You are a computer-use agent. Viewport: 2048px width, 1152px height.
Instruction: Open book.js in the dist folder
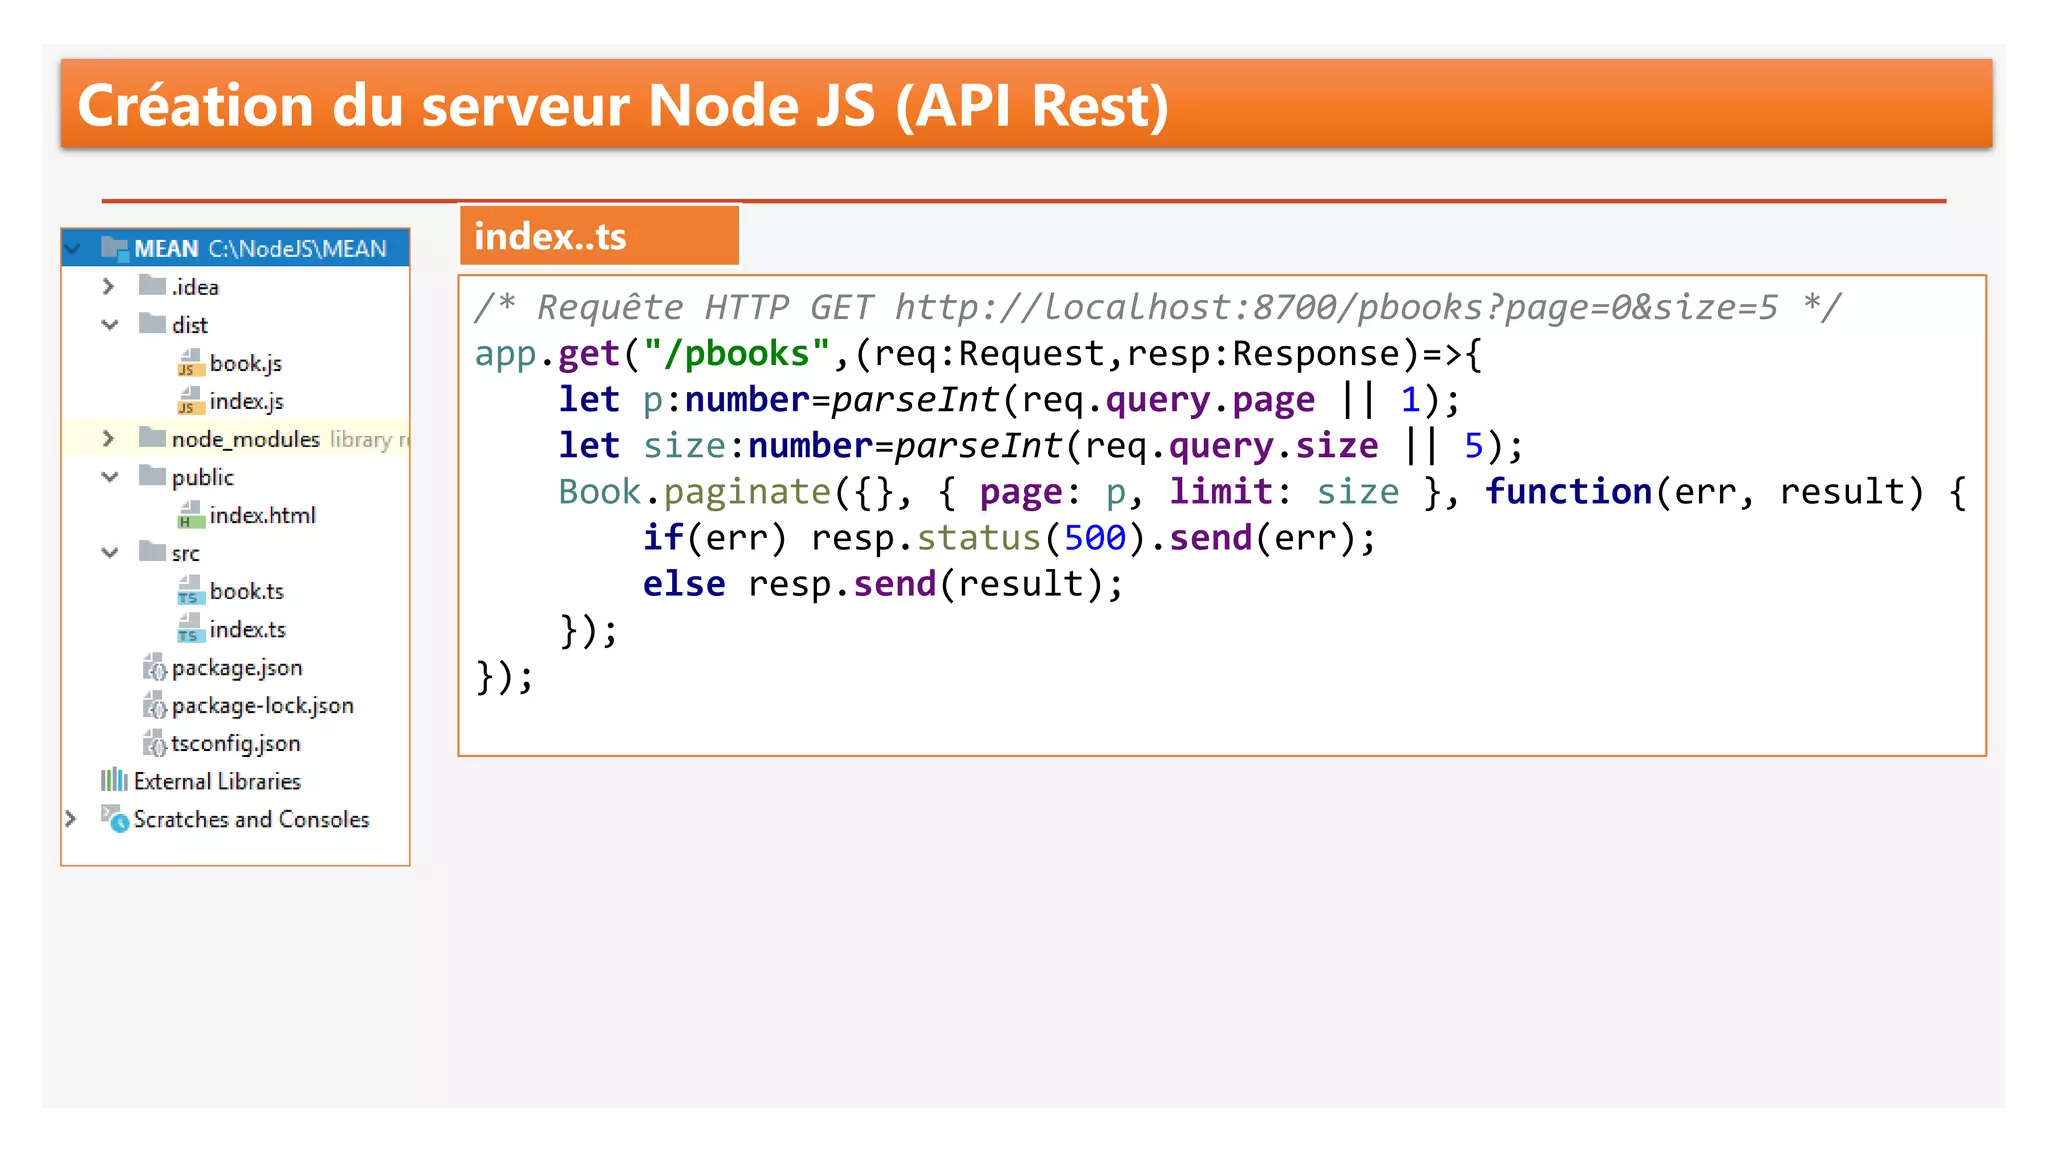tap(245, 363)
